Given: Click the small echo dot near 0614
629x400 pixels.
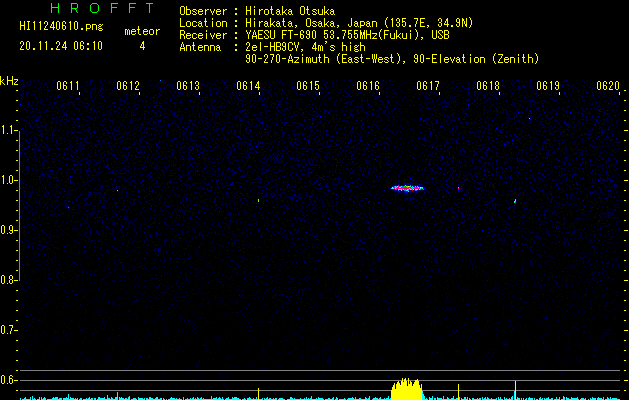Looking at the screenshot, I should (258, 200).
